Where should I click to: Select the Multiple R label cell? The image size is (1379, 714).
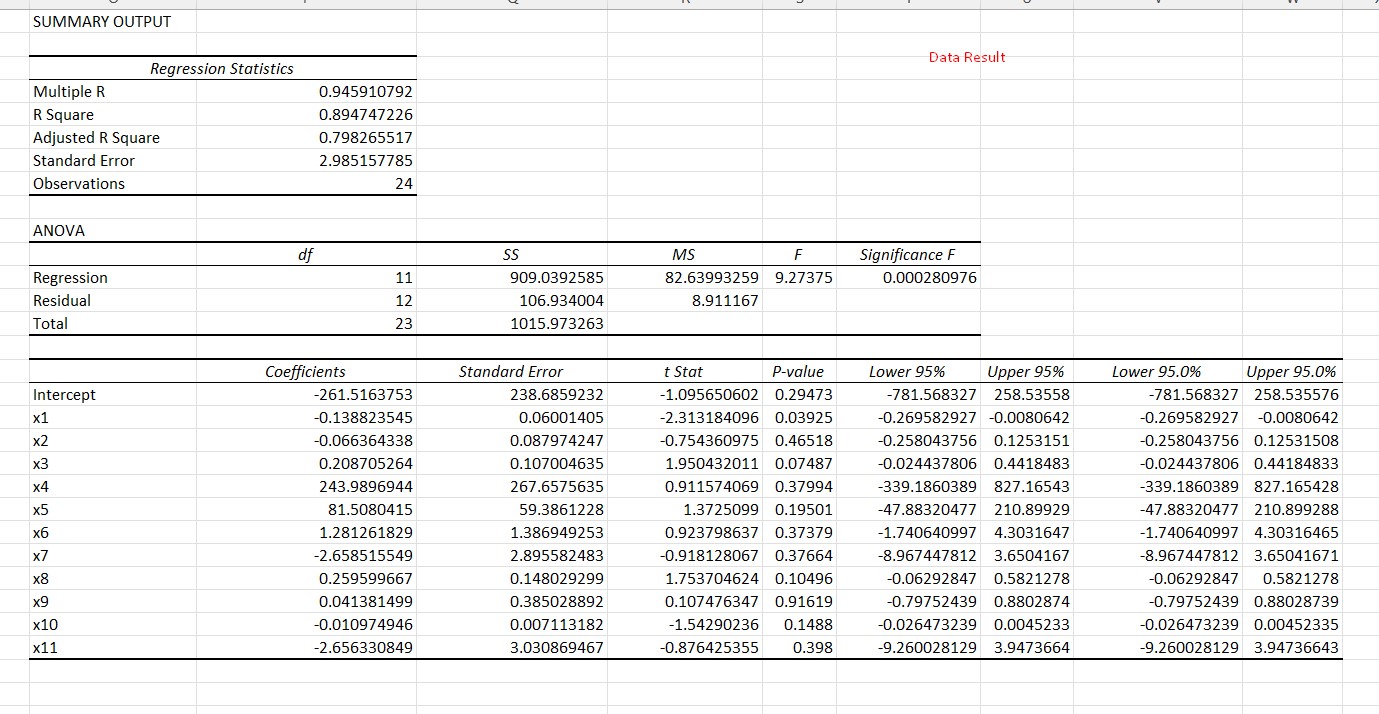pos(69,91)
